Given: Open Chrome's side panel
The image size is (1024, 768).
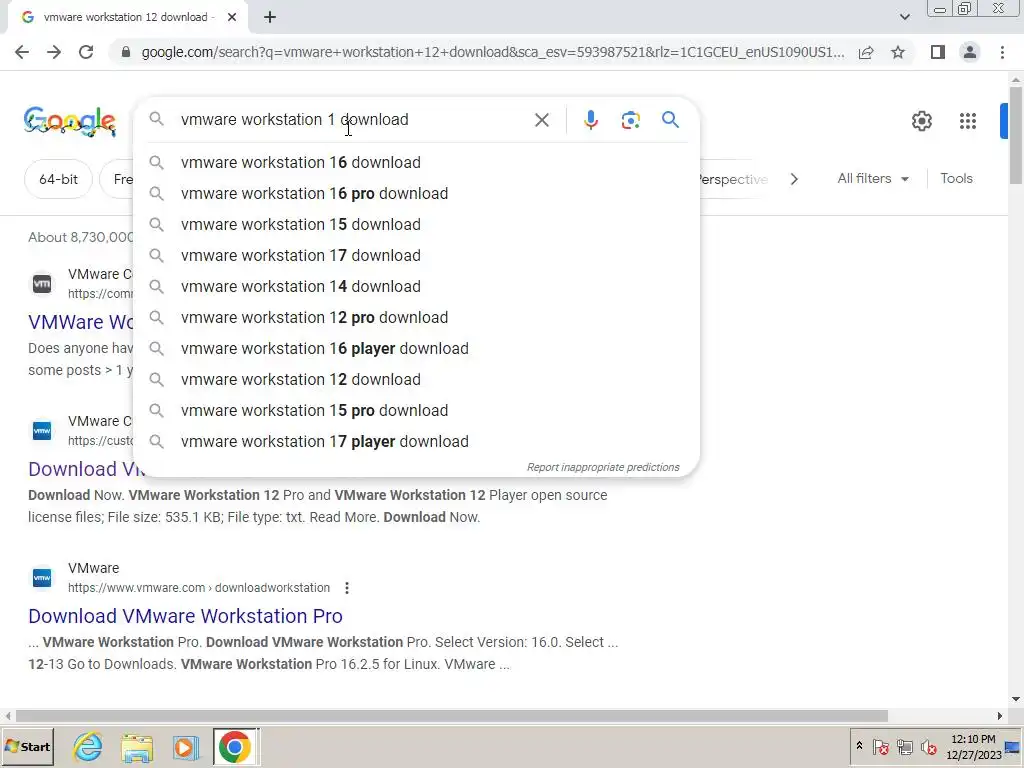Looking at the screenshot, I should [x=938, y=52].
